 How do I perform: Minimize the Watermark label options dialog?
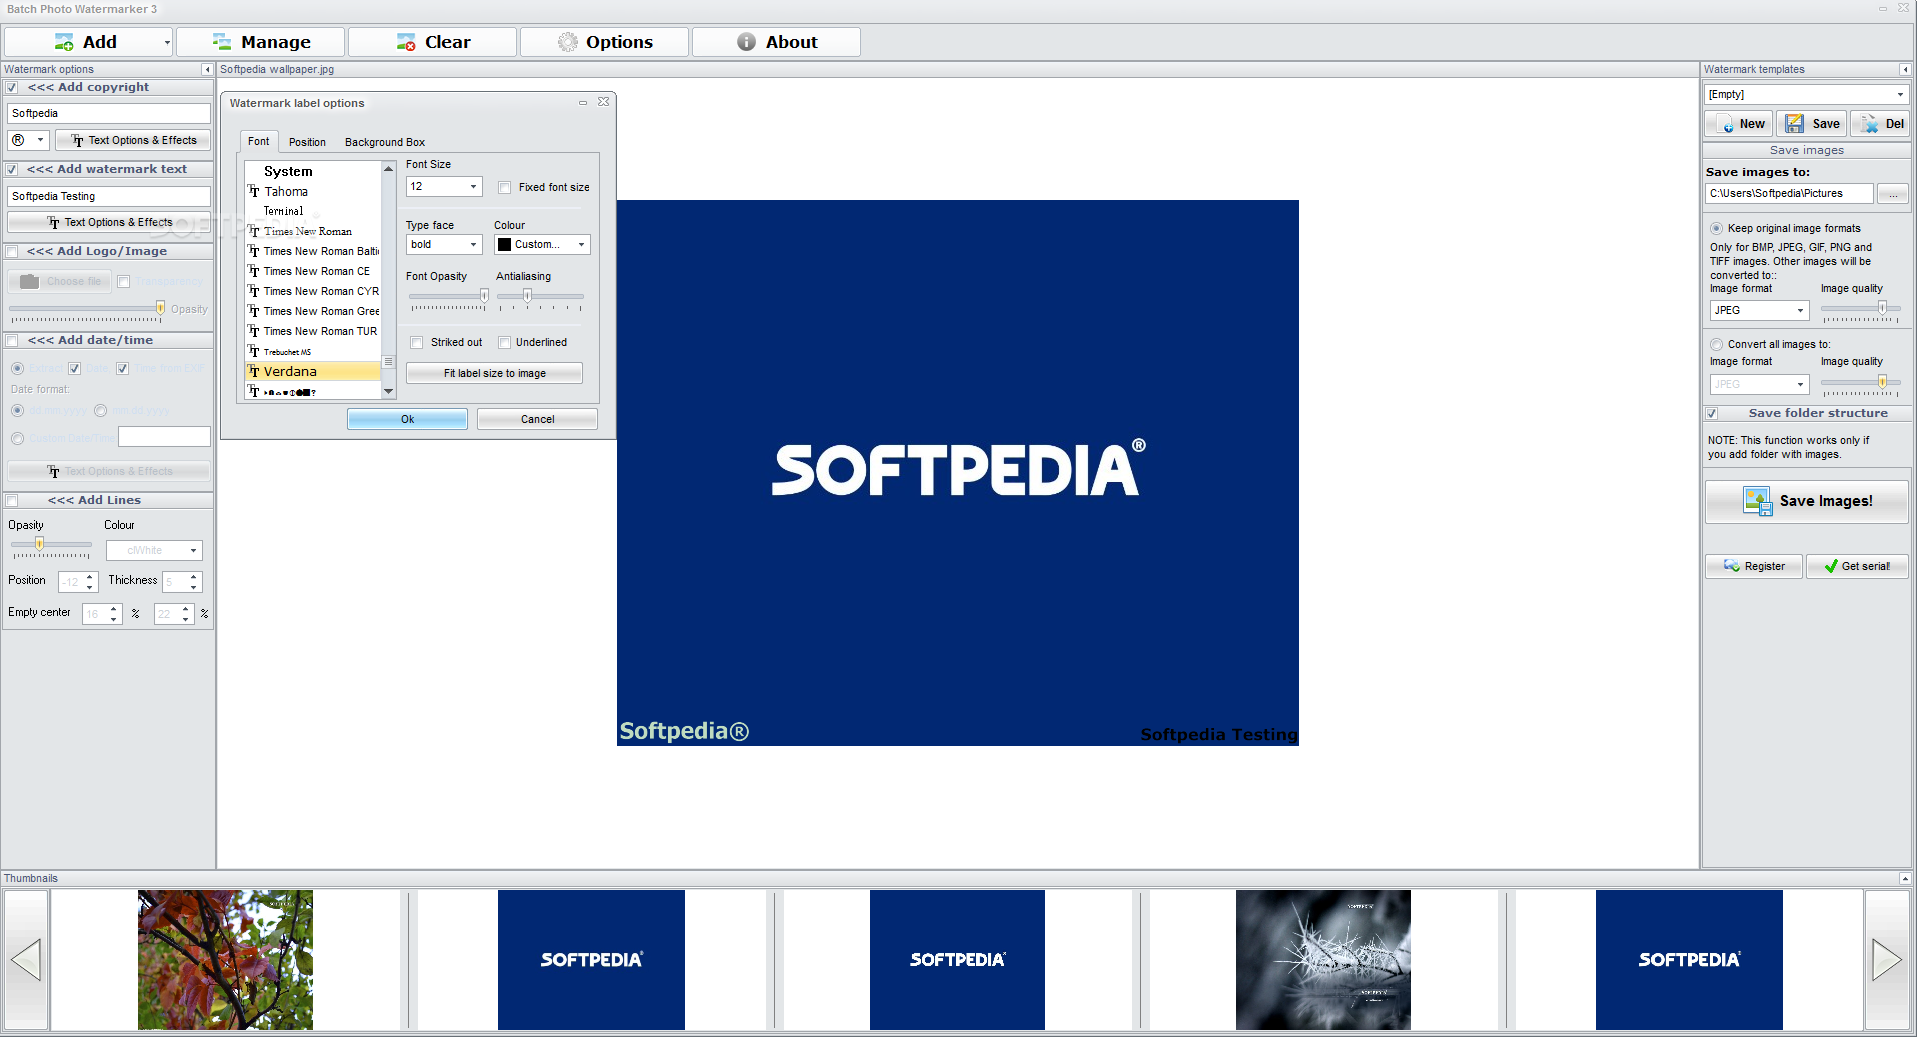pyautogui.click(x=583, y=103)
